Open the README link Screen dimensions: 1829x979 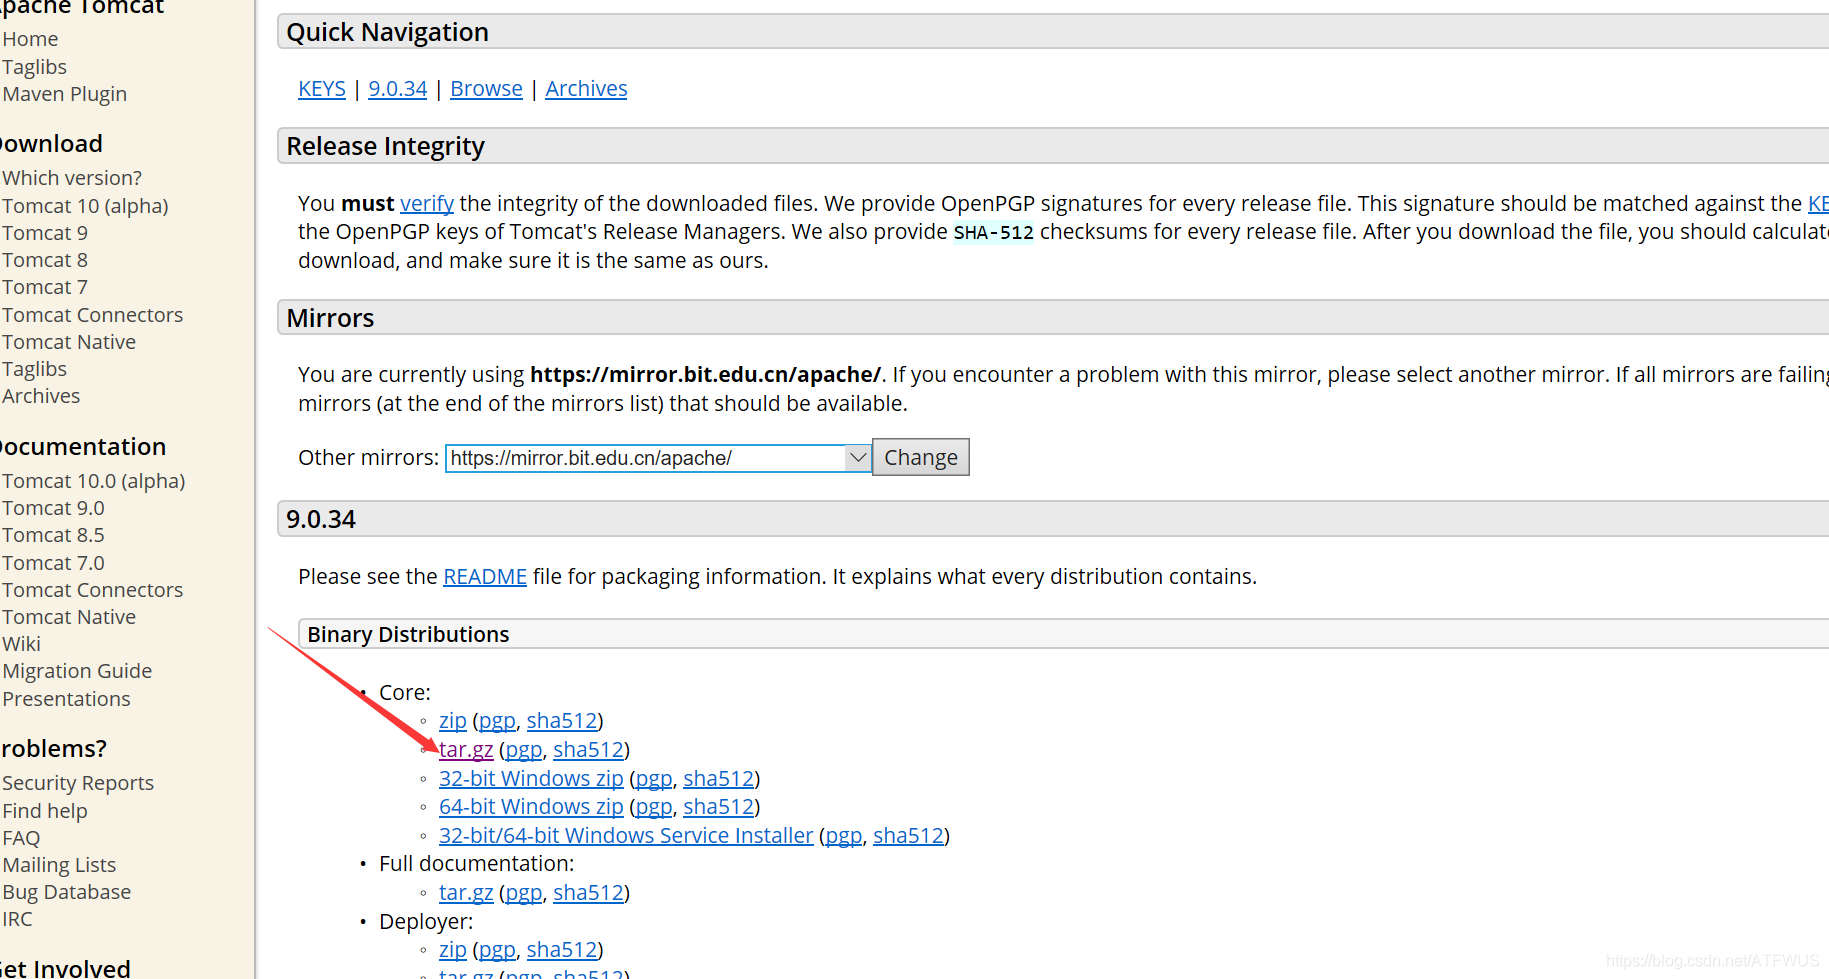pyautogui.click(x=485, y=577)
